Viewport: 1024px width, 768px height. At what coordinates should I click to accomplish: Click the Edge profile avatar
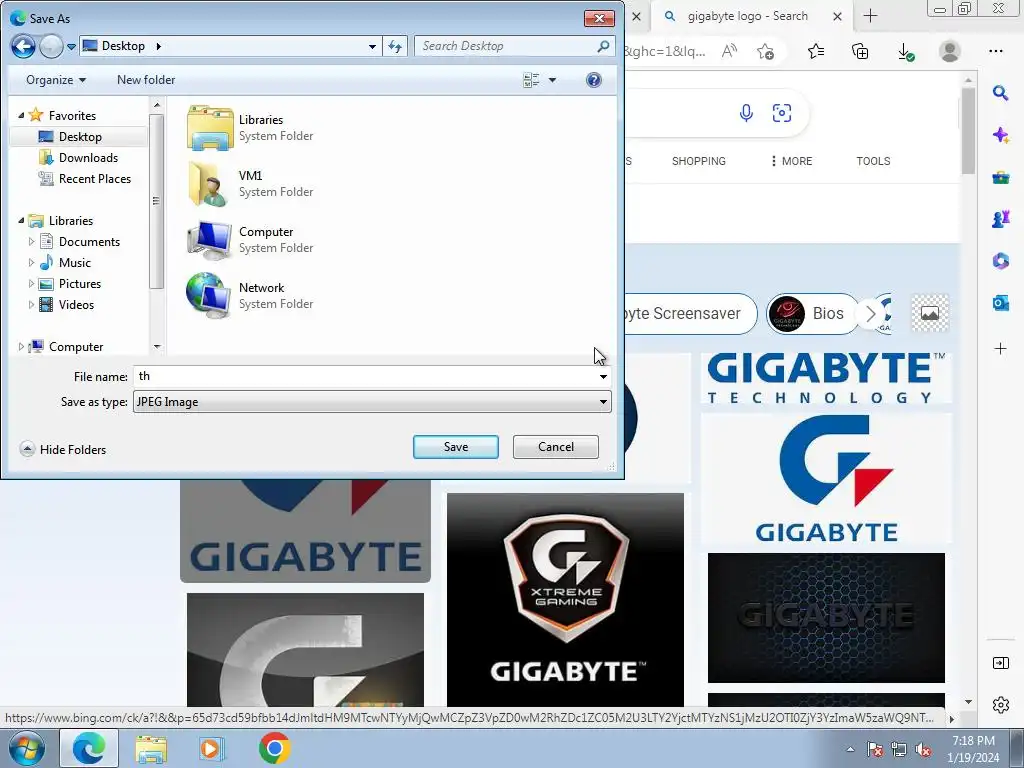[950, 51]
